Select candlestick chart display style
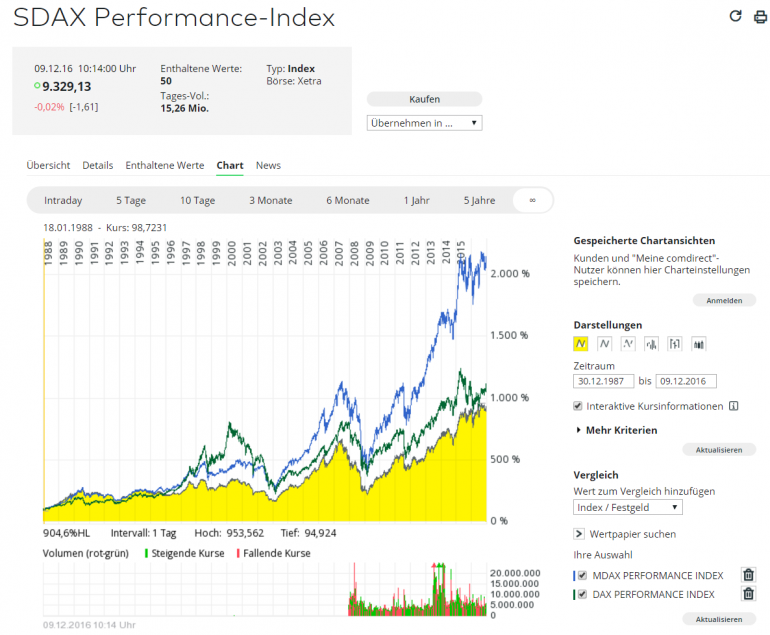770x635 pixels. 699,344
